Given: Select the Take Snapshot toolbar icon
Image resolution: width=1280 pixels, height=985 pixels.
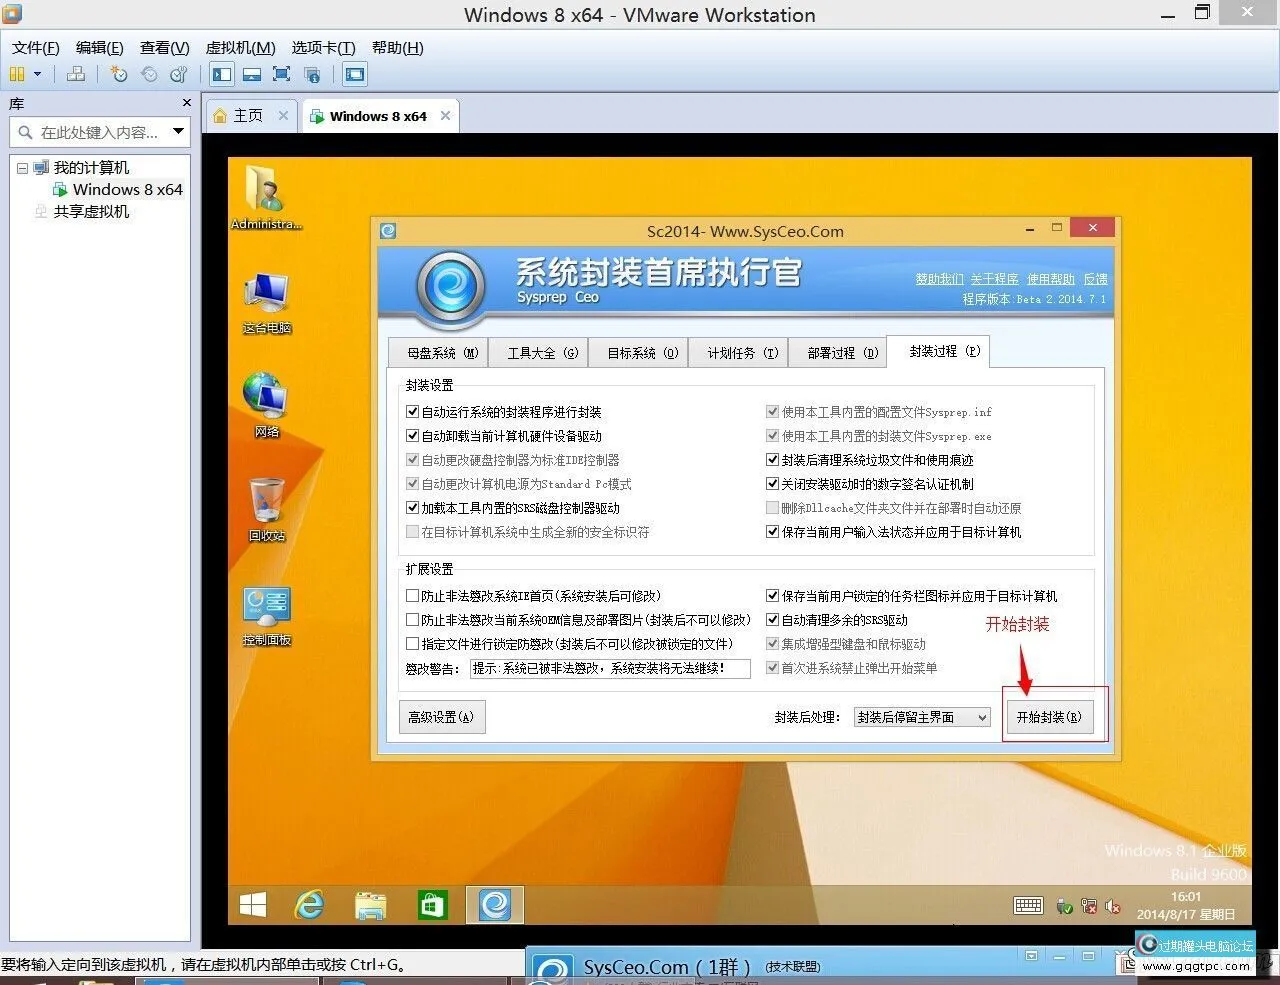Looking at the screenshot, I should coord(120,74).
